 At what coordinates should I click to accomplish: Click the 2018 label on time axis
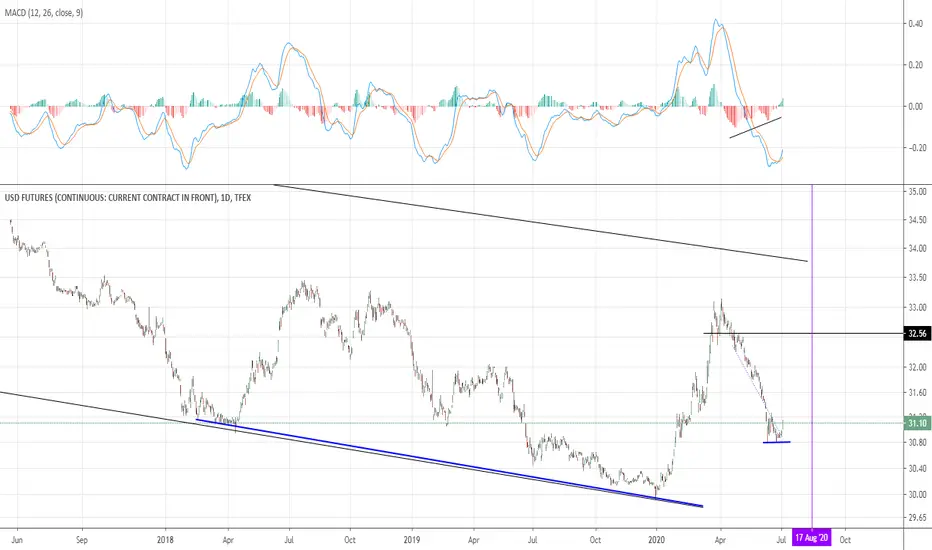tap(165, 540)
